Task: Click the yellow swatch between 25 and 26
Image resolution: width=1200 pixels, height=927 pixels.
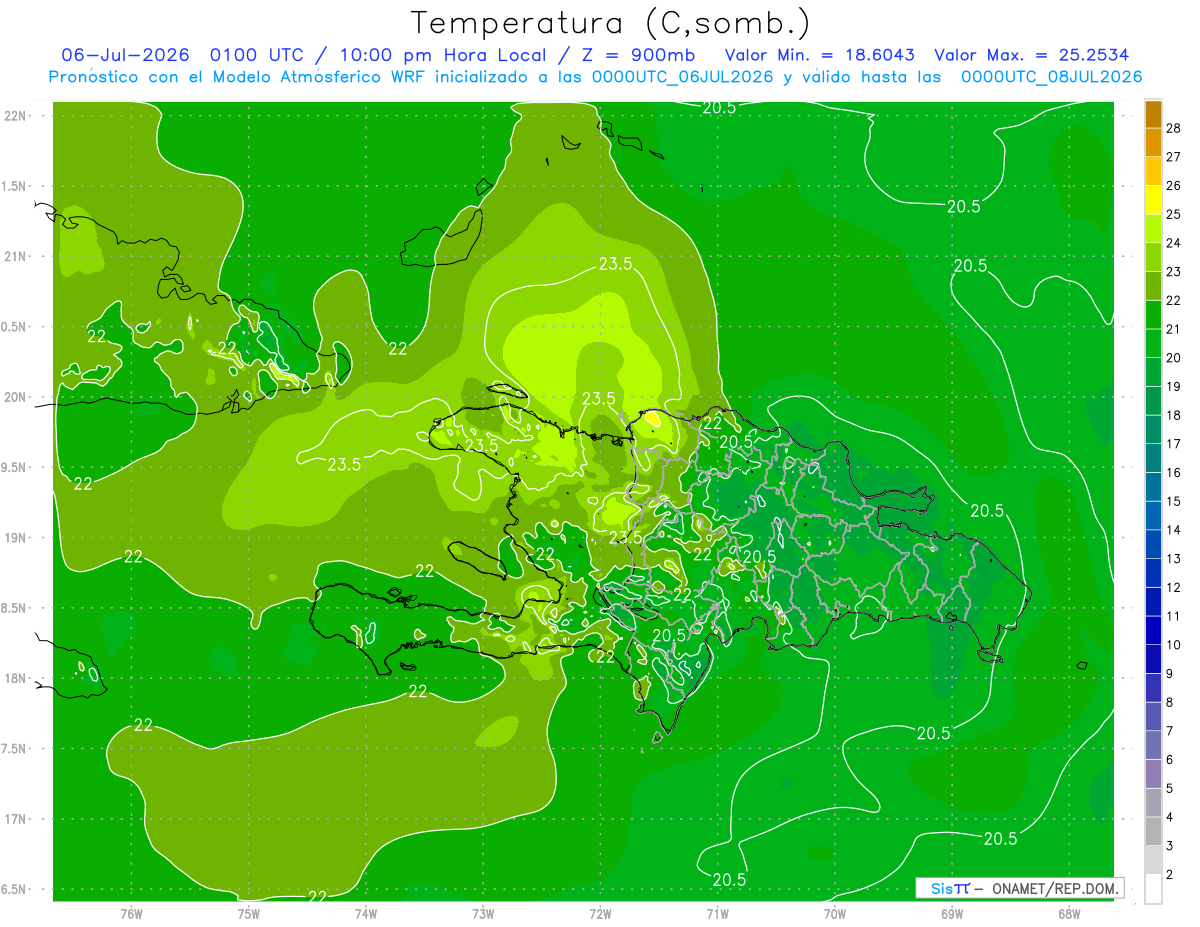Action: (1154, 199)
